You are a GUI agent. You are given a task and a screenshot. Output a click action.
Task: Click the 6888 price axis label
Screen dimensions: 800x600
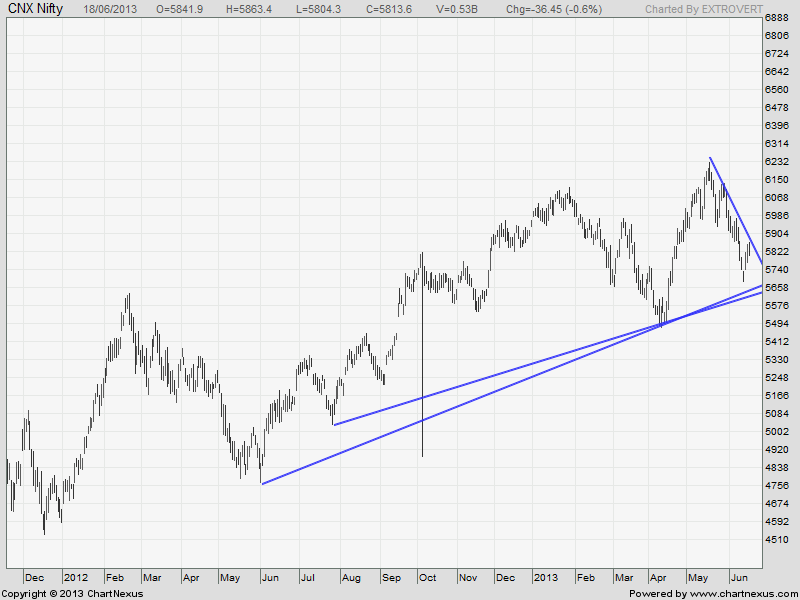[x=776, y=18]
